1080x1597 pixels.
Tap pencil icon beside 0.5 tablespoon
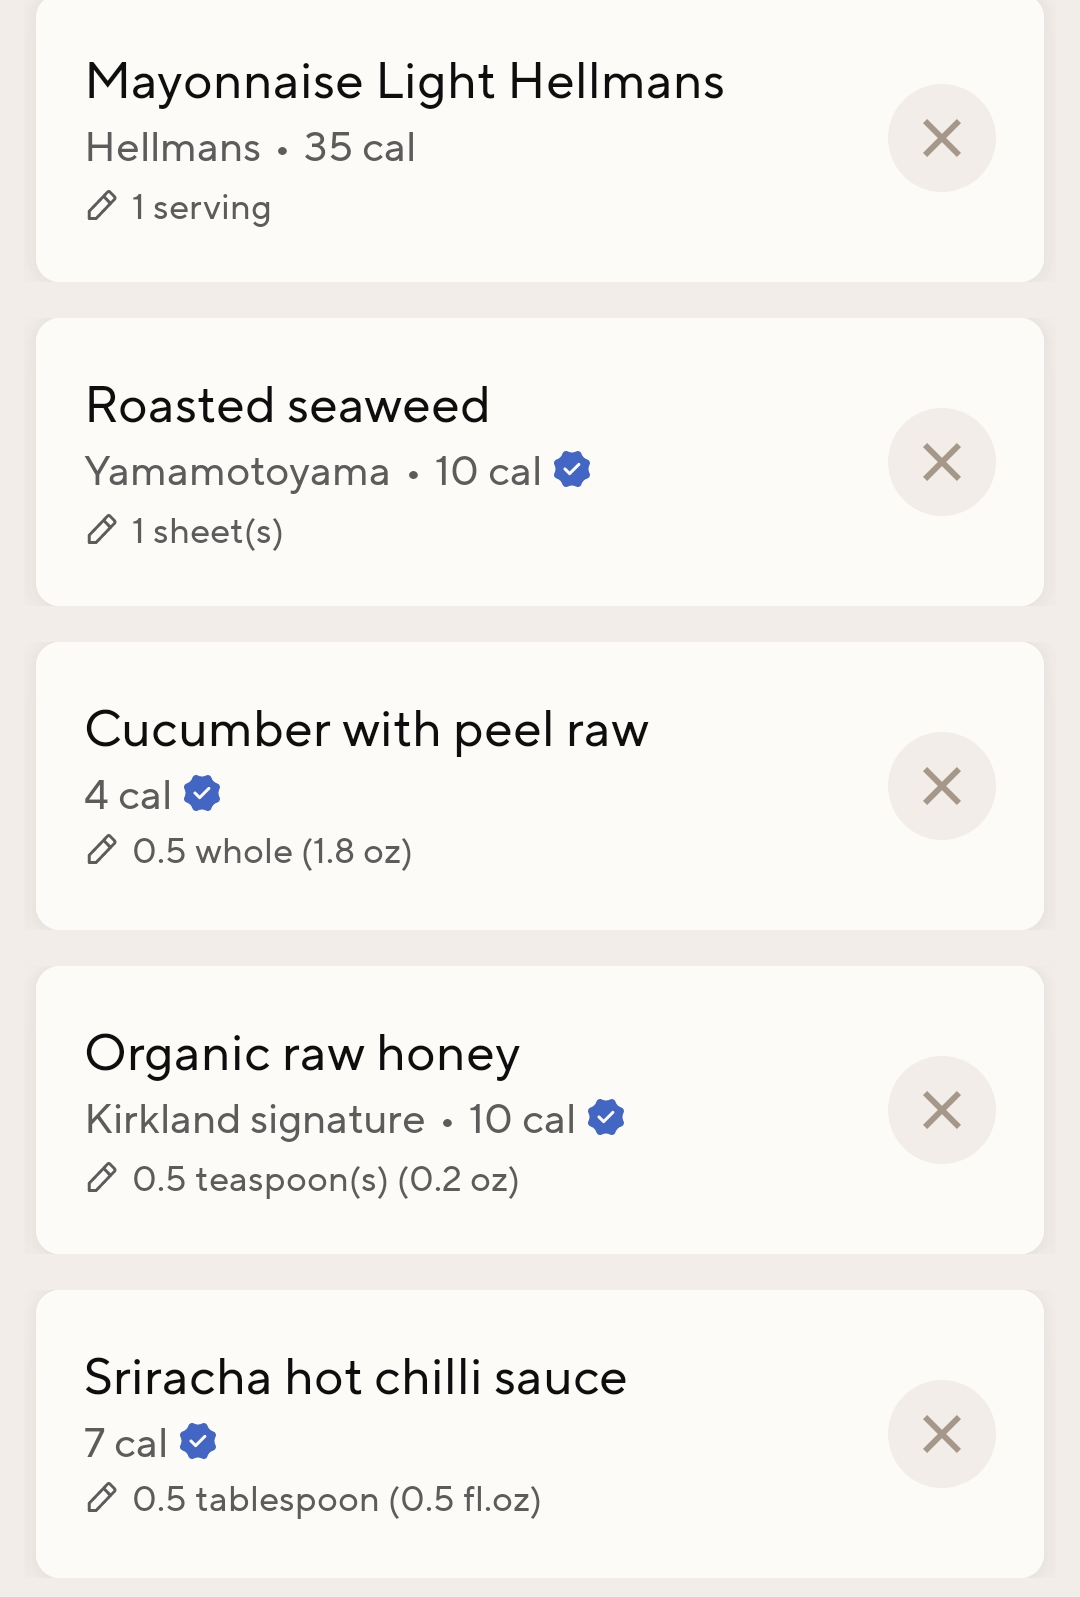coord(101,1498)
